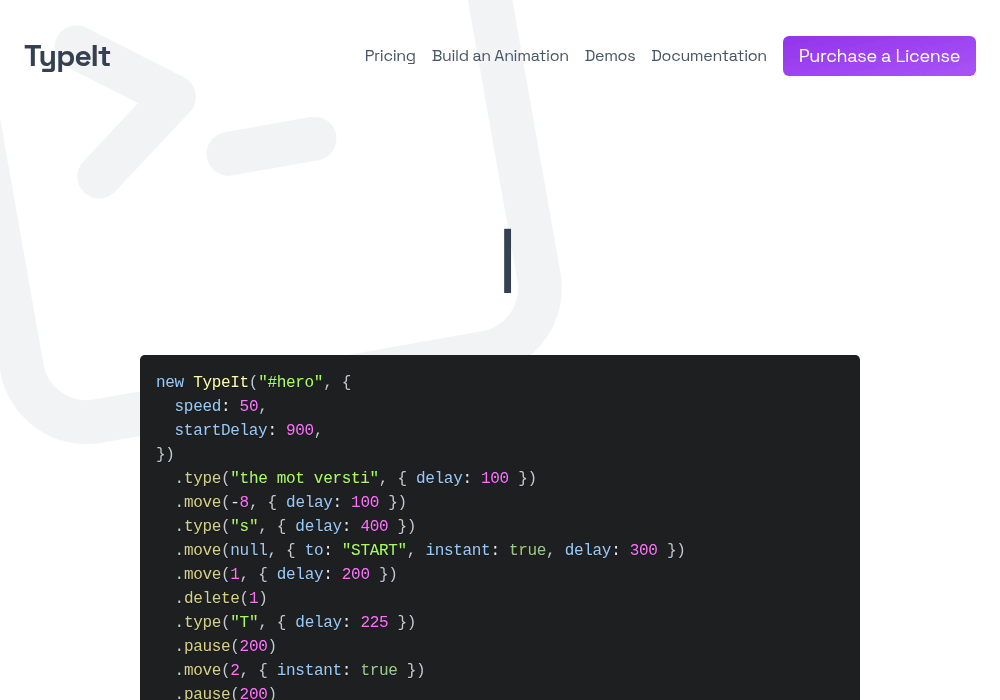1000x700 pixels.
Task: Click the '.type("s"' code line
Action: pos(295,526)
